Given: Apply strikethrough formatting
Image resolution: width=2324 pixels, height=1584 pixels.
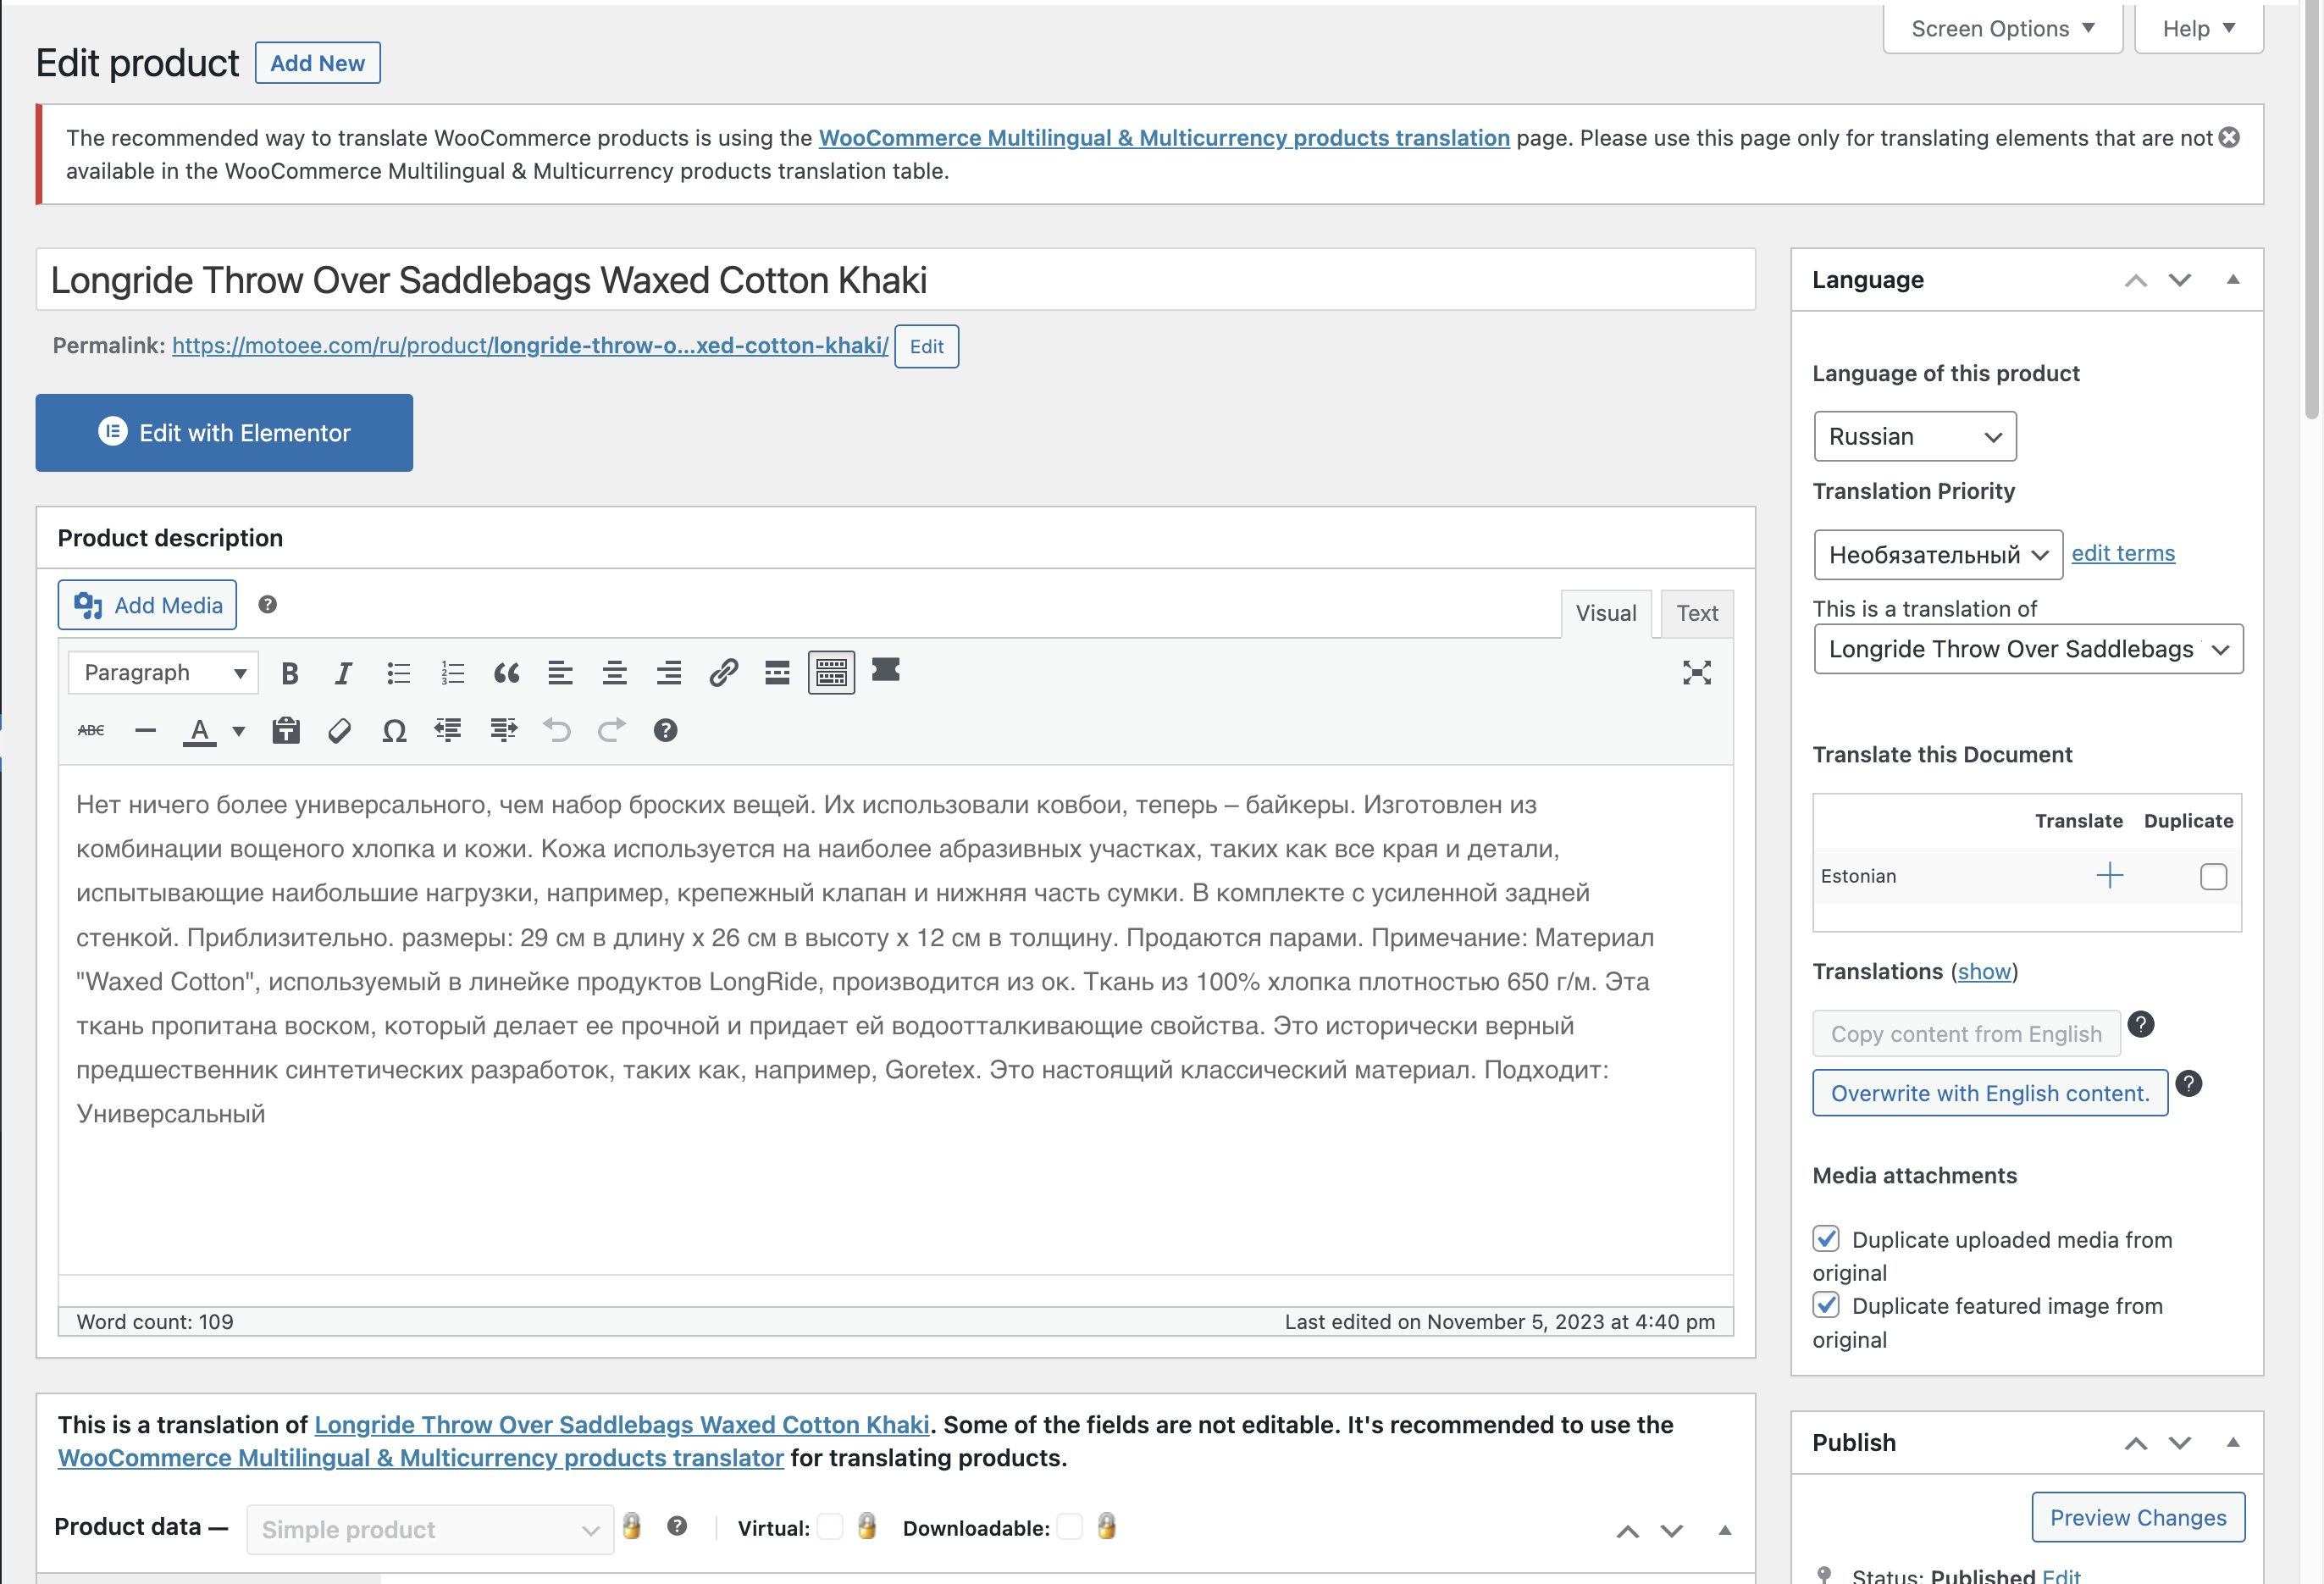Looking at the screenshot, I should [x=91, y=731].
